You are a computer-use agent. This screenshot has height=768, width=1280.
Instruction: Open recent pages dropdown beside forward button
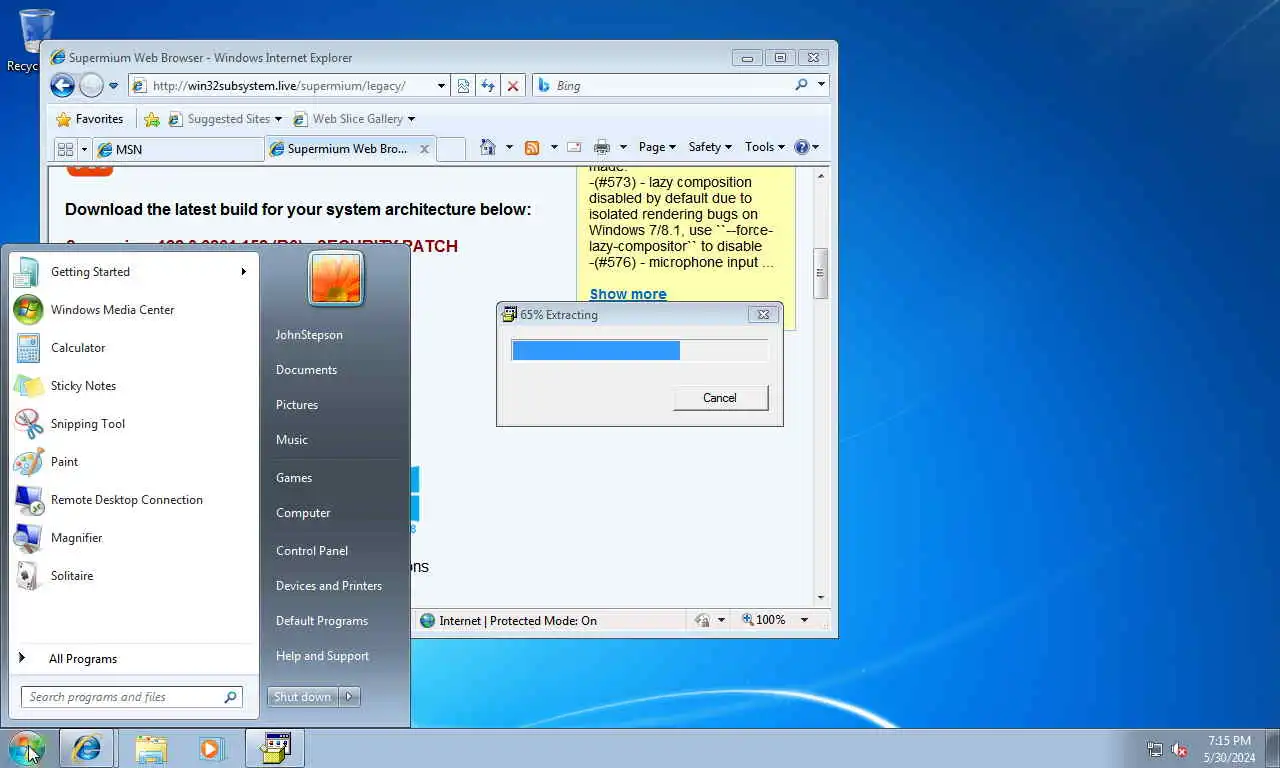[x=113, y=86]
